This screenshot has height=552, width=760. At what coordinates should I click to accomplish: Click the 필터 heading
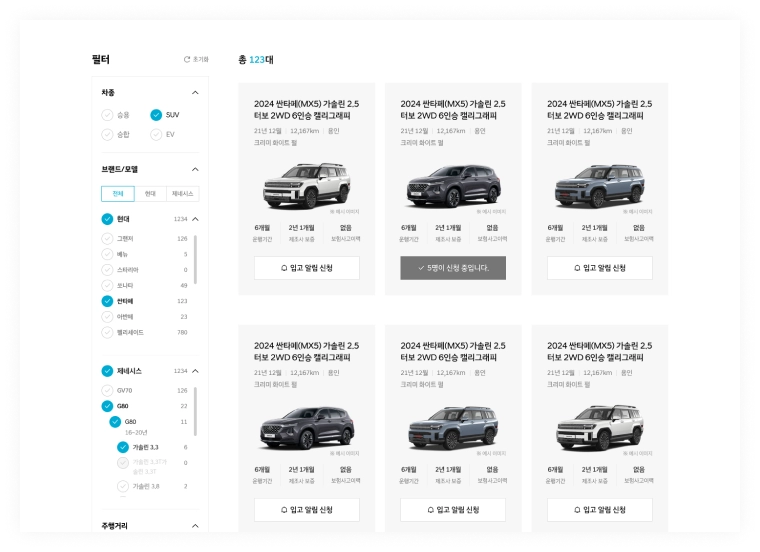[x=101, y=60]
